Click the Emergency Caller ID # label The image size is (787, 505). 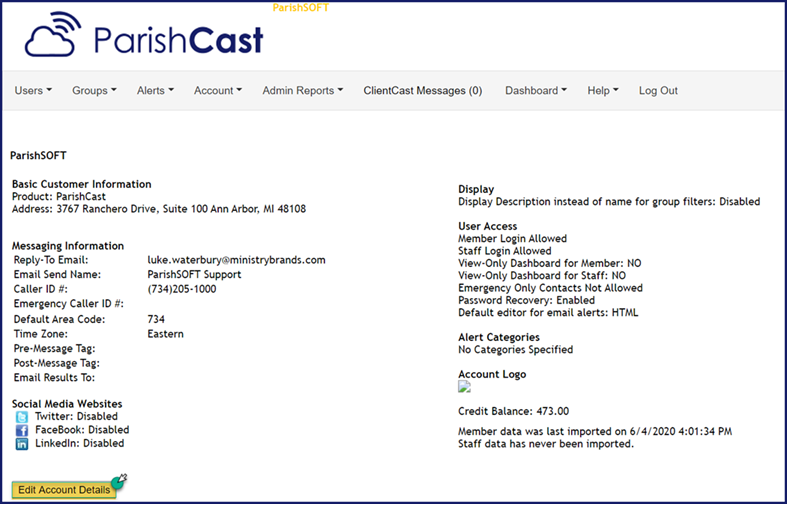point(68,304)
